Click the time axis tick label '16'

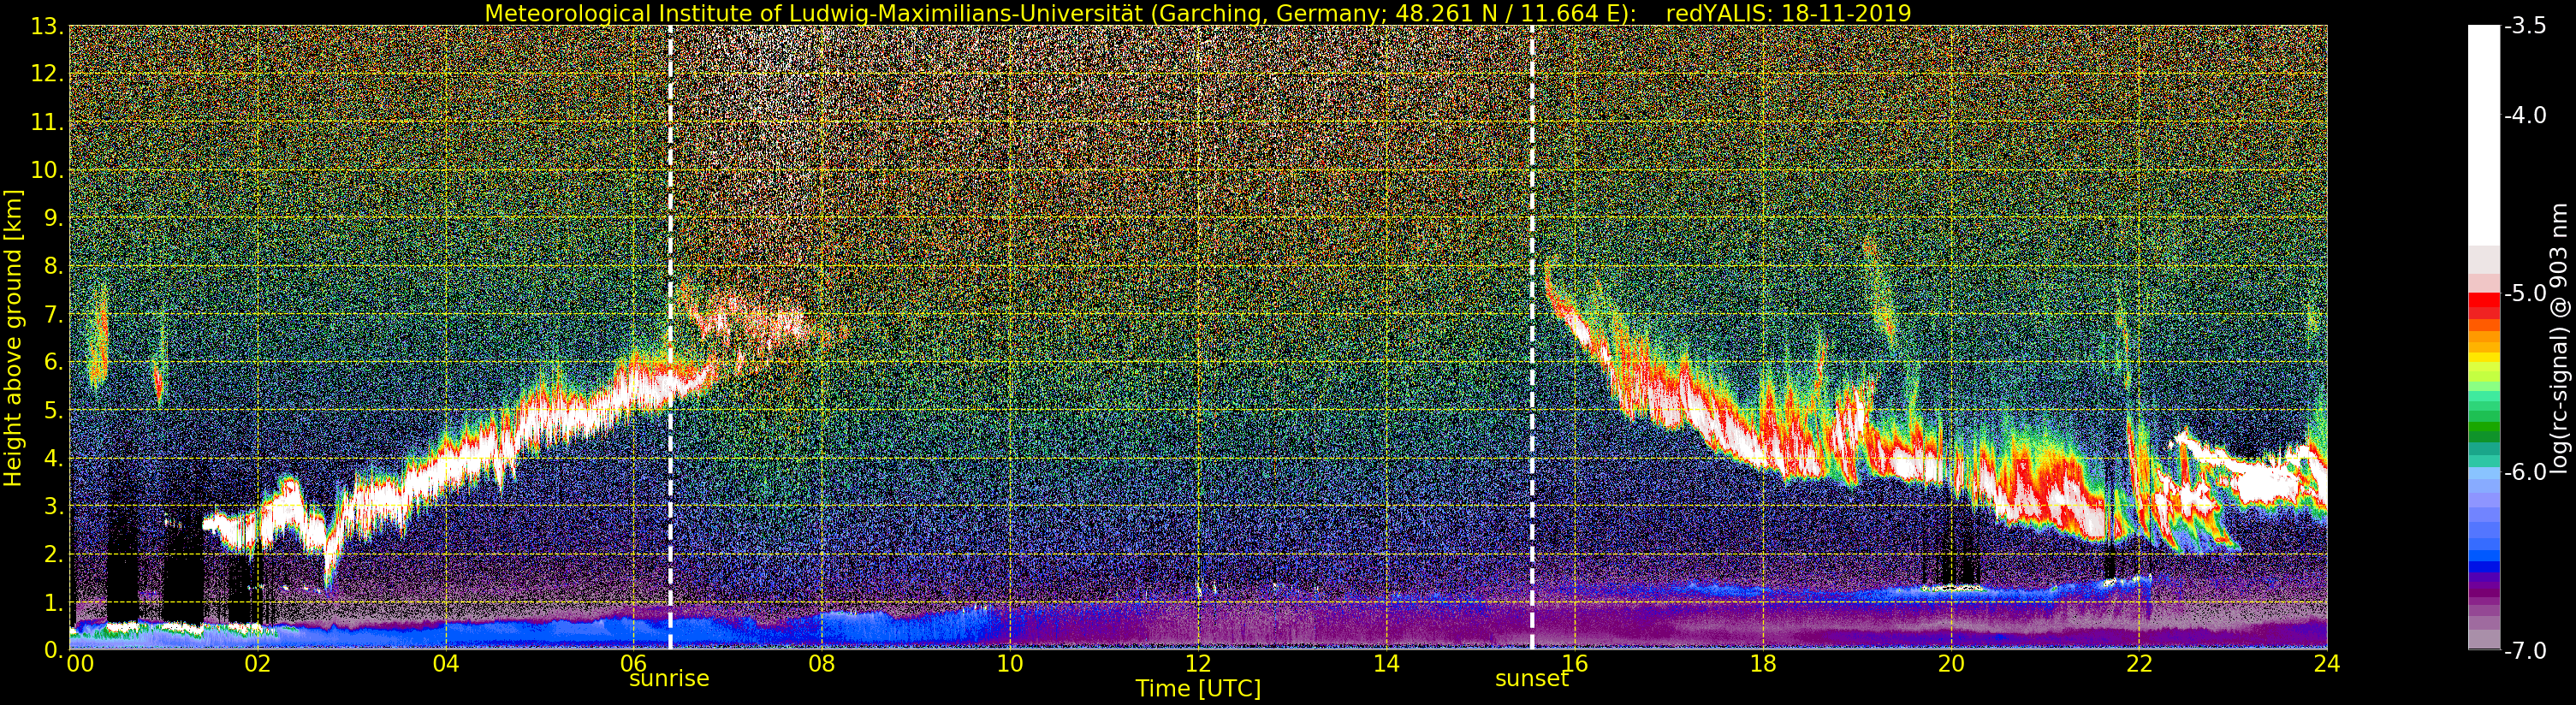pyautogui.click(x=1574, y=664)
